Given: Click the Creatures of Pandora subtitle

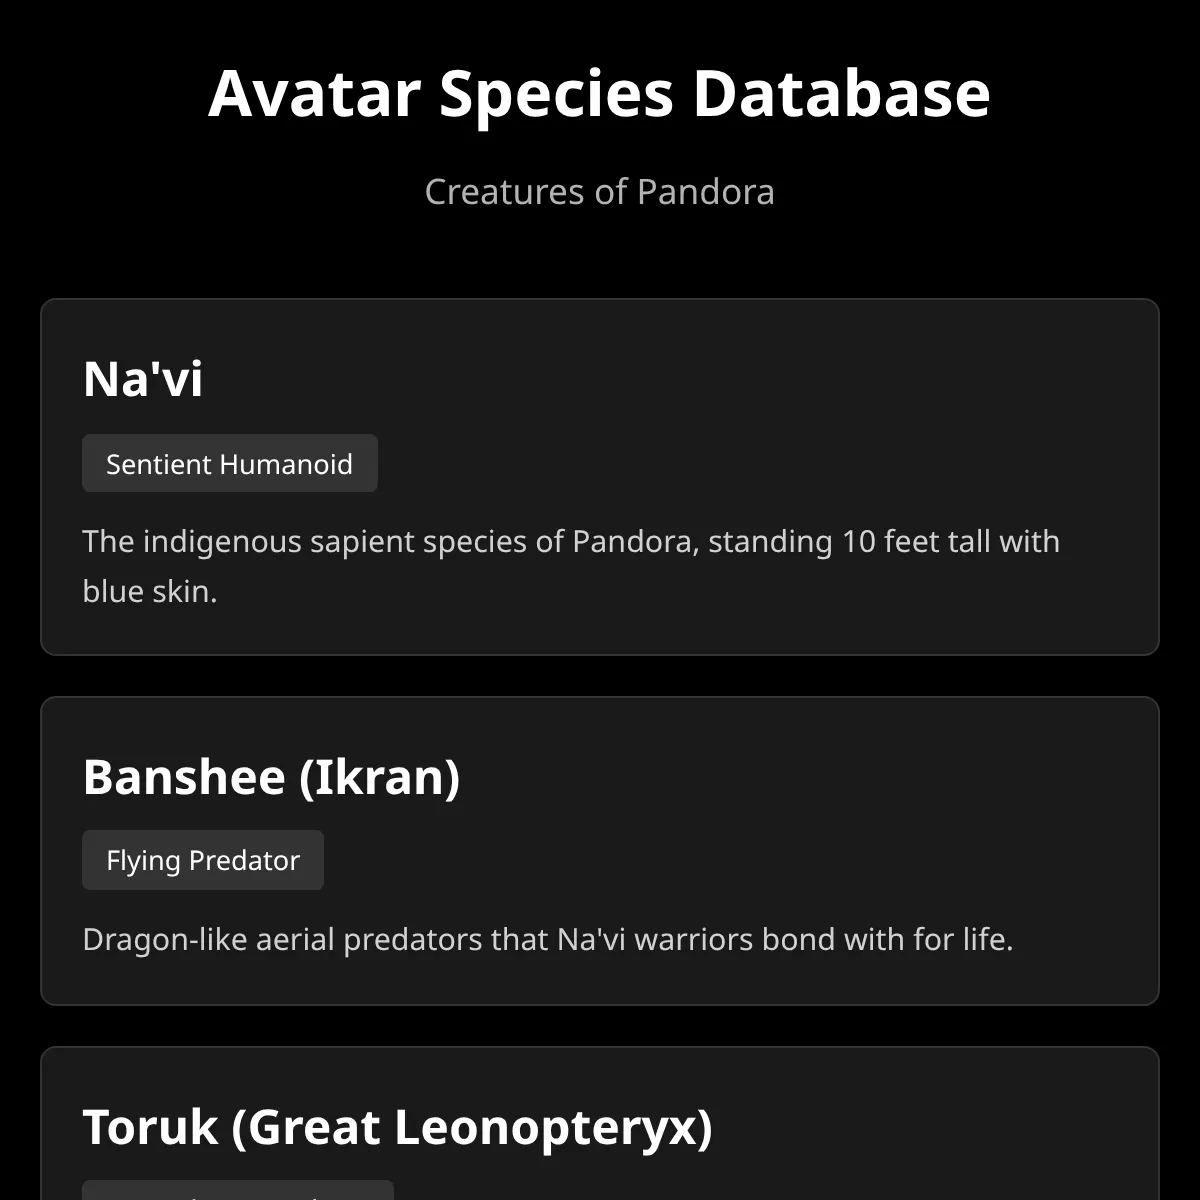Looking at the screenshot, I should (x=599, y=191).
